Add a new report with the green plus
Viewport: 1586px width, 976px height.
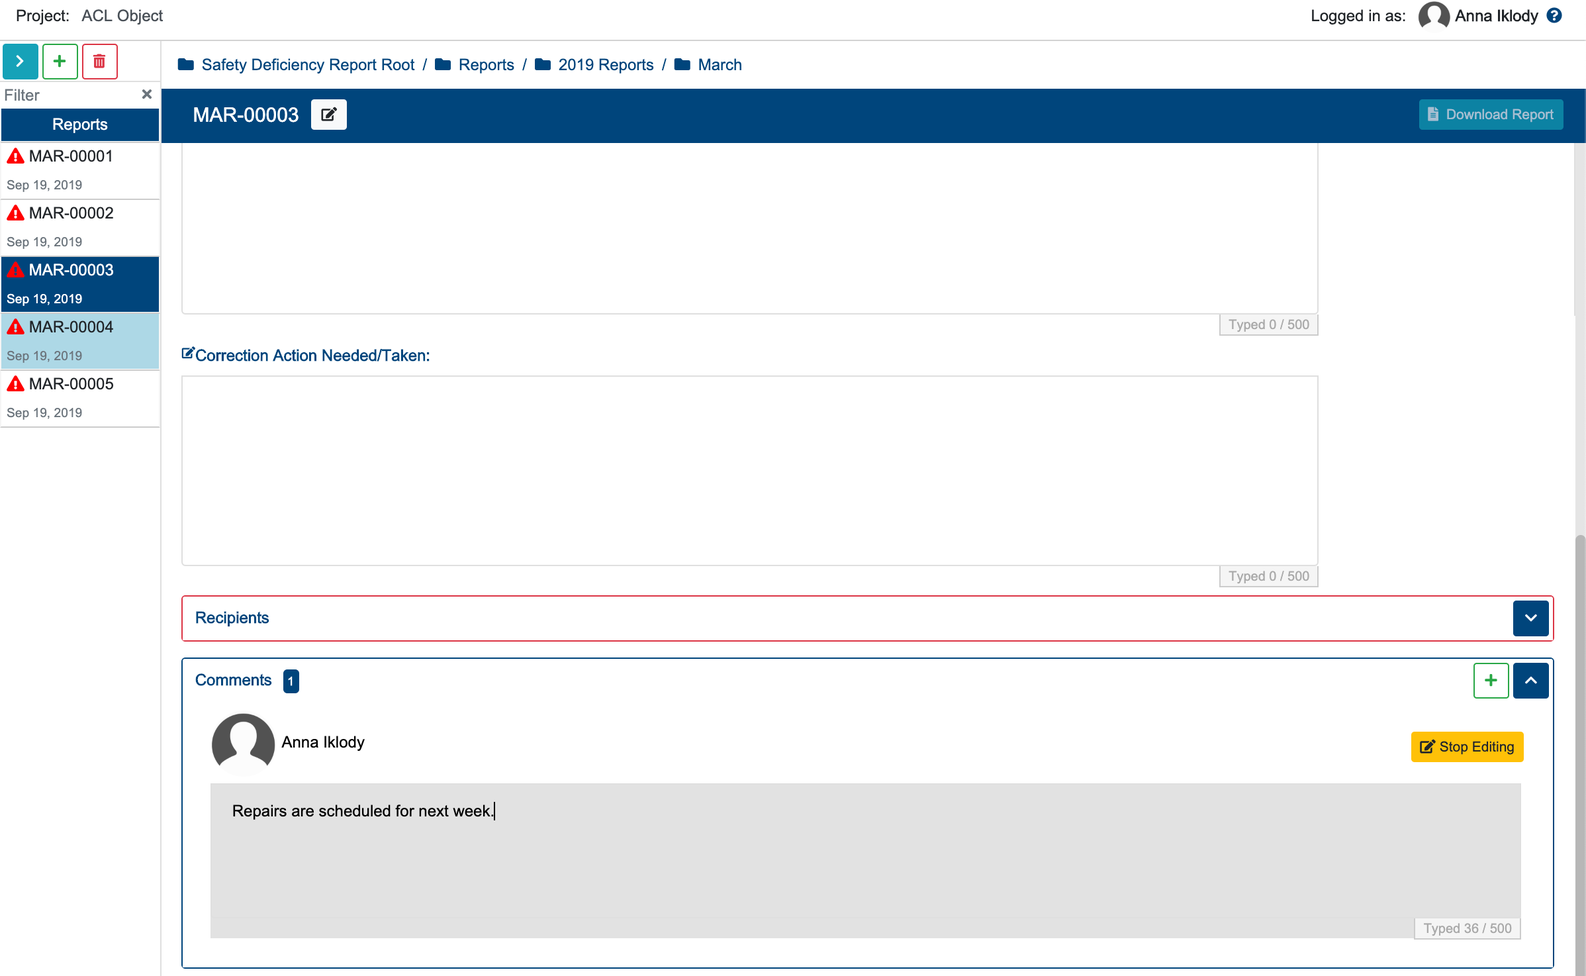click(60, 61)
